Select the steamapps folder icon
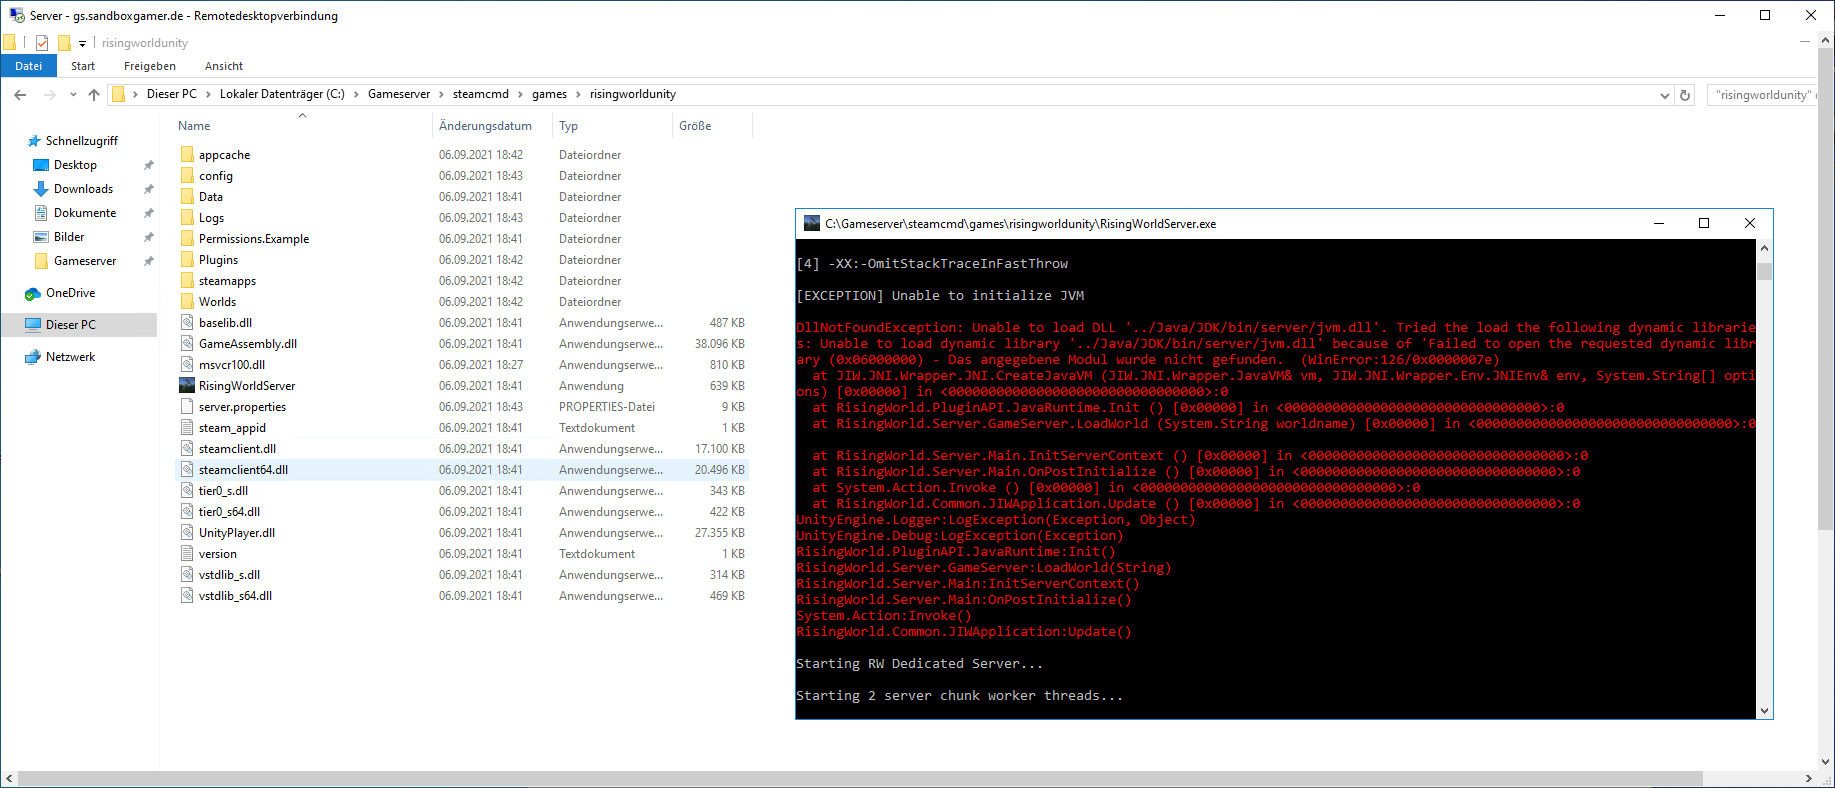Image resolution: width=1835 pixels, height=788 pixels. [187, 281]
